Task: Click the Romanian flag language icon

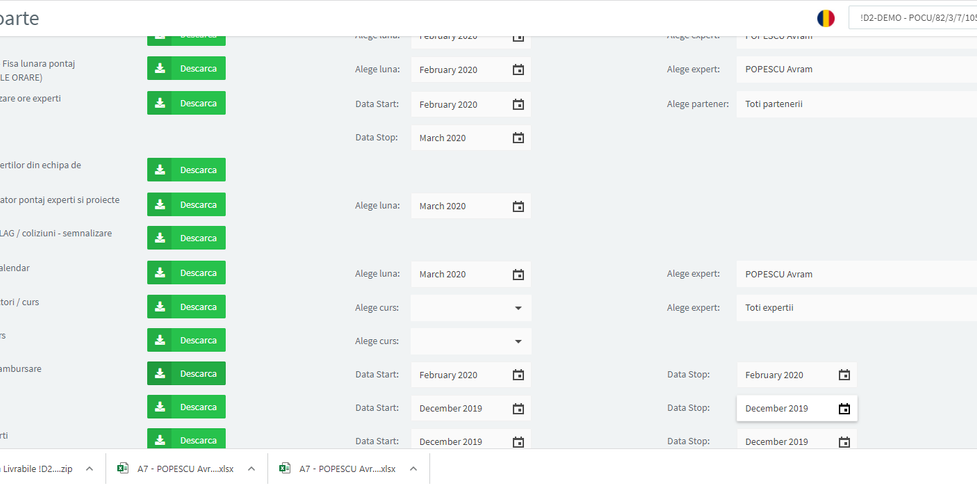Action: [x=825, y=18]
